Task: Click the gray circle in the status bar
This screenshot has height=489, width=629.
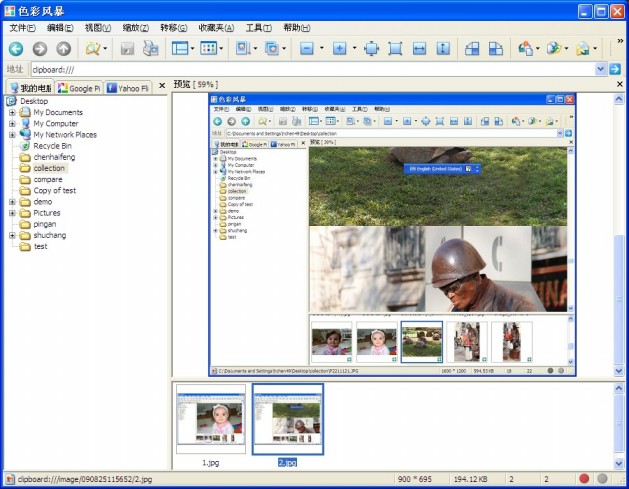Action: coord(603,479)
